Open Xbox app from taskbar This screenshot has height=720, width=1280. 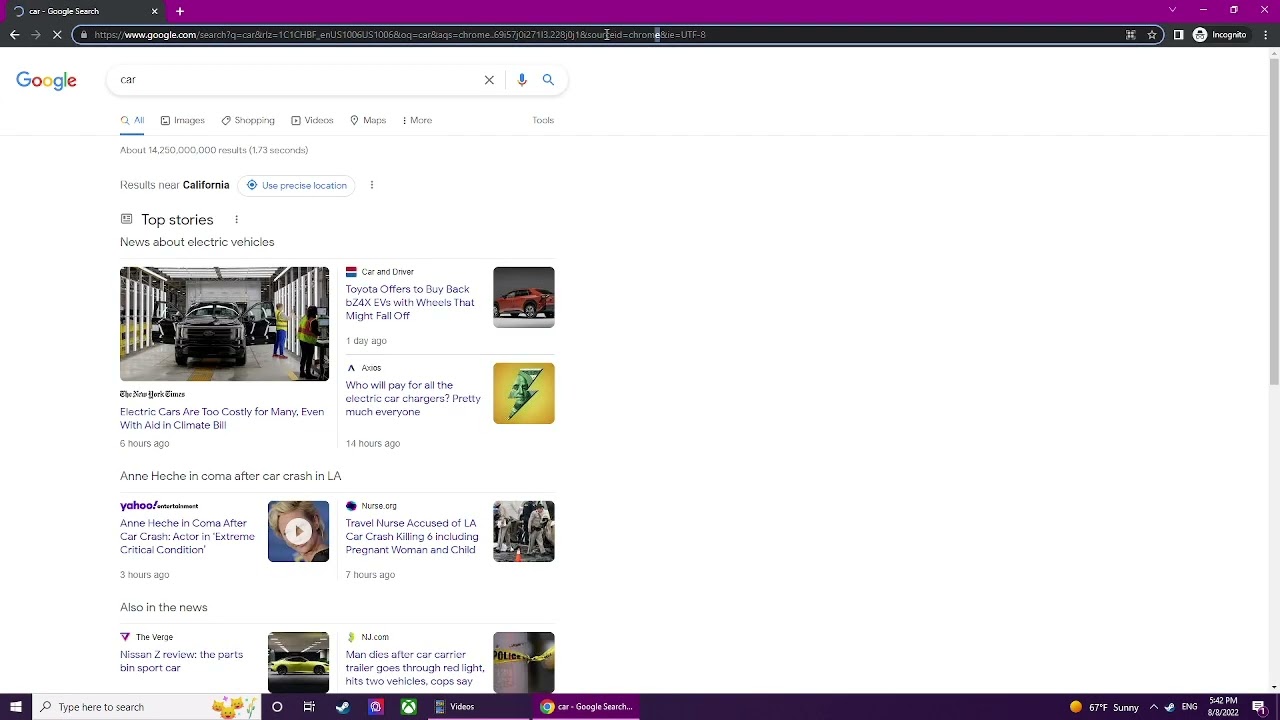point(409,707)
